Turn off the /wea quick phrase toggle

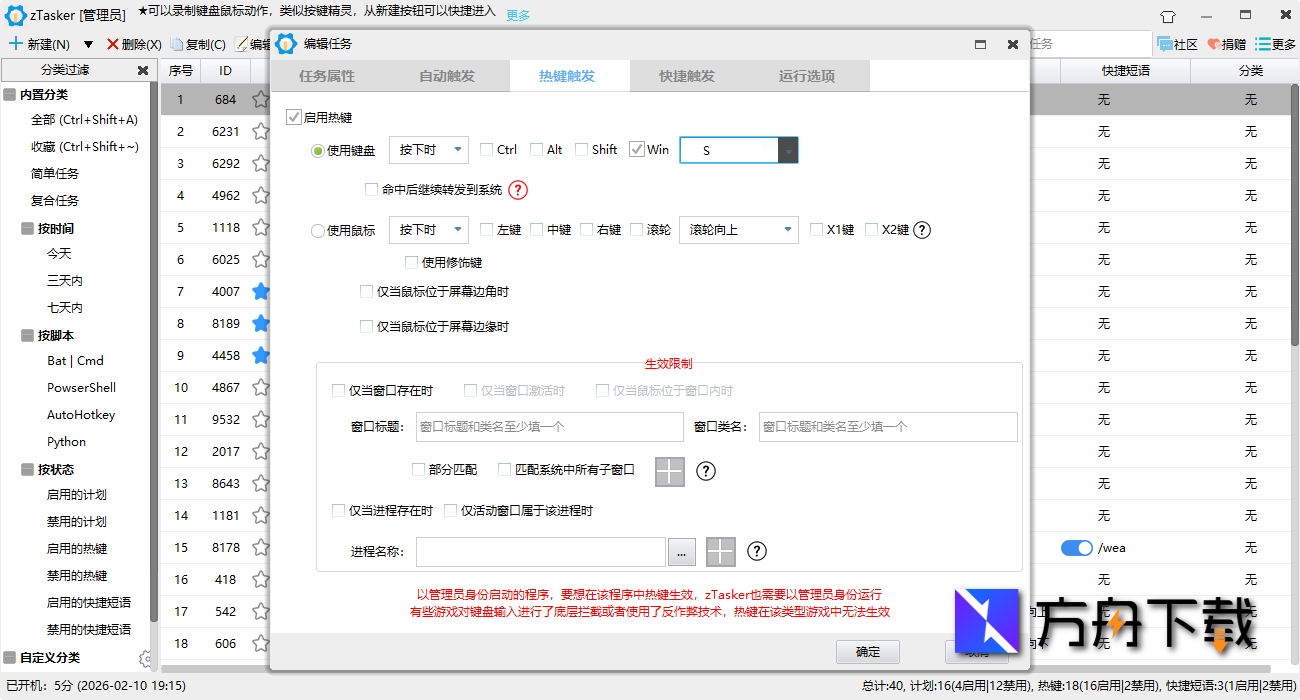click(x=1078, y=548)
